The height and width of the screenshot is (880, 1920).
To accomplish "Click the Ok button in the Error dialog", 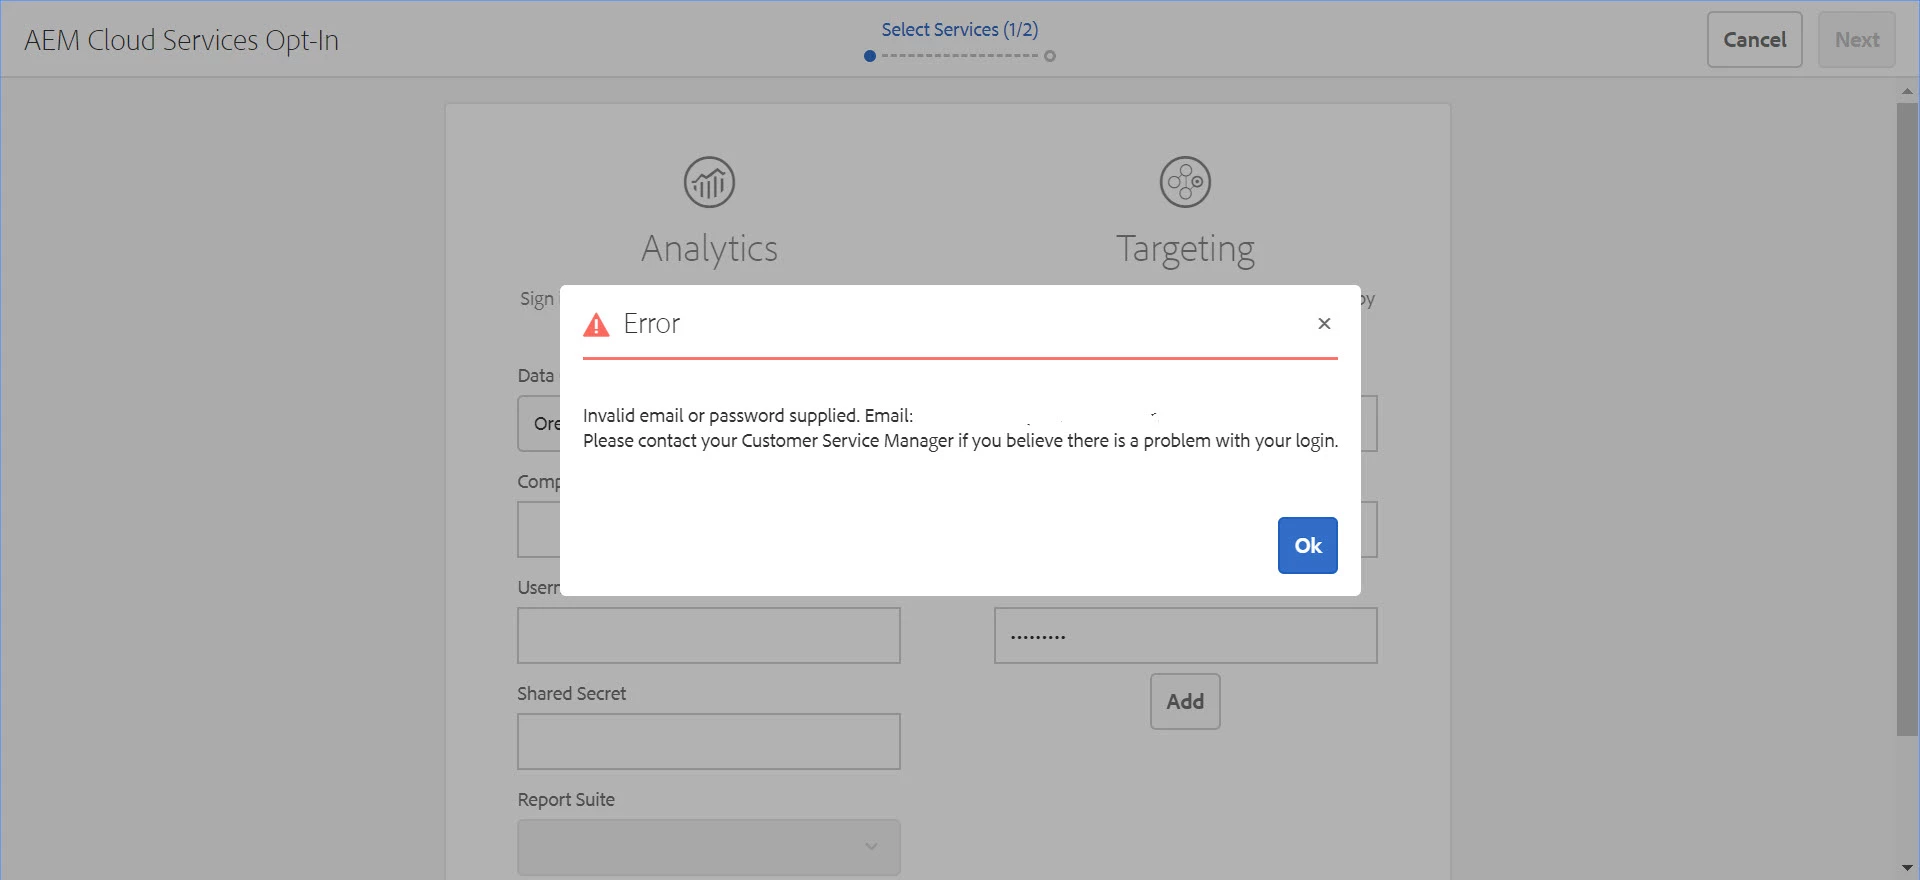I will 1307,545.
